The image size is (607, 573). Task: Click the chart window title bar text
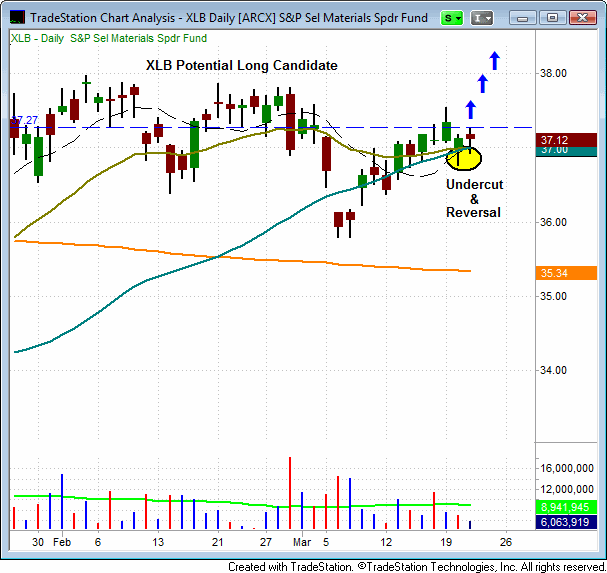click(x=229, y=18)
